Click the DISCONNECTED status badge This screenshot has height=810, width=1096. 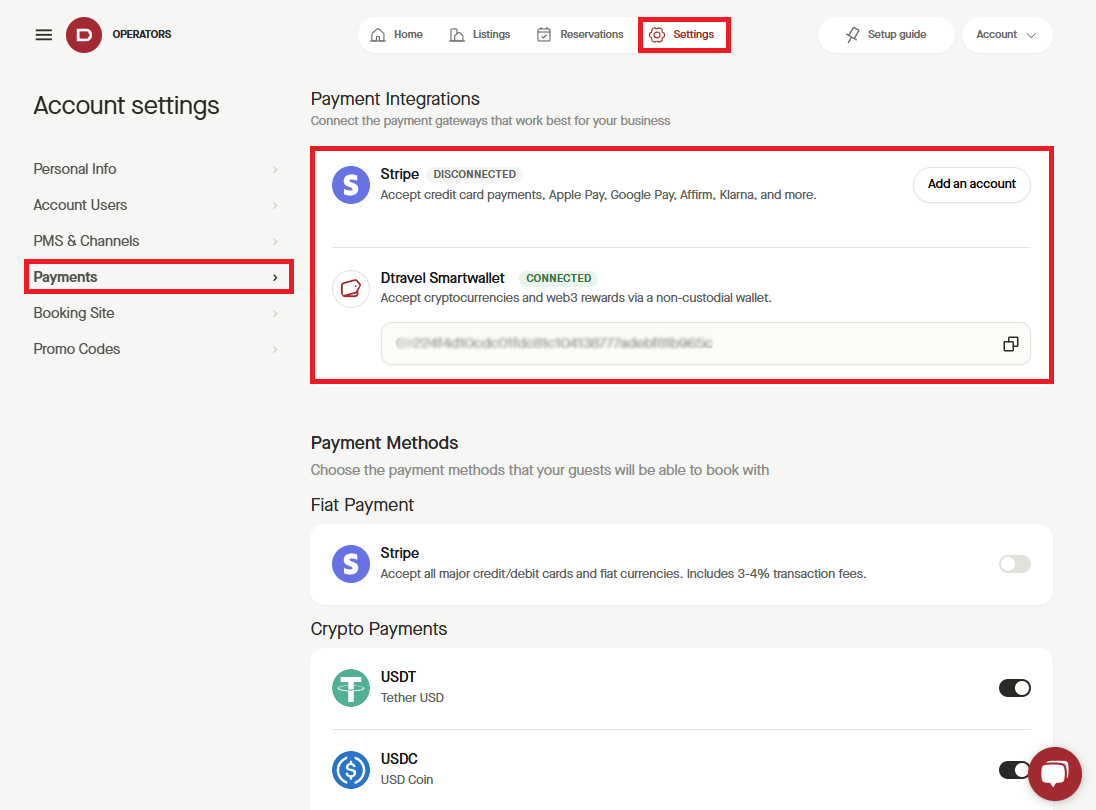[475, 174]
